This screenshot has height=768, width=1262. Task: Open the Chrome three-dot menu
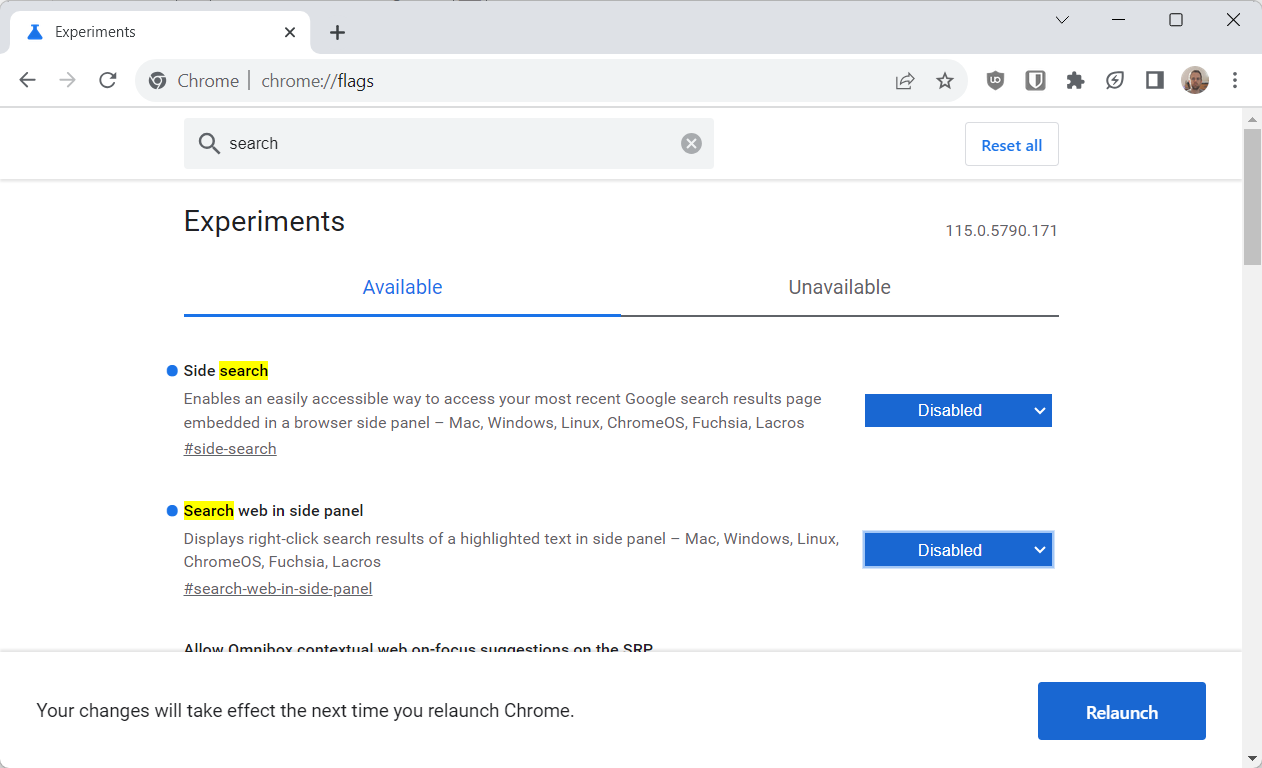(x=1235, y=81)
